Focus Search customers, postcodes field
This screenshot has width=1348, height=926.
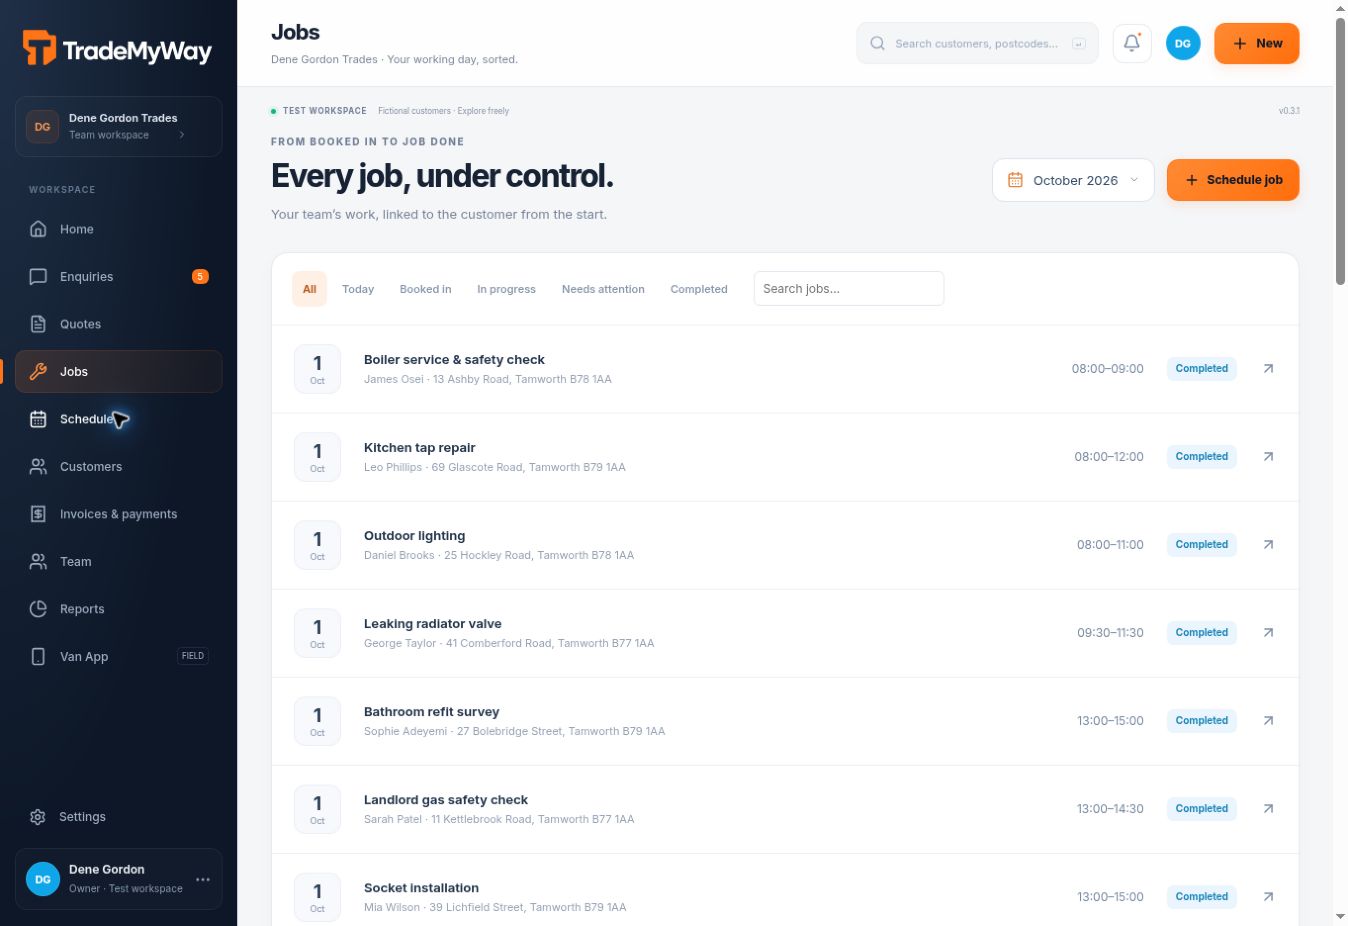[x=977, y=43]
